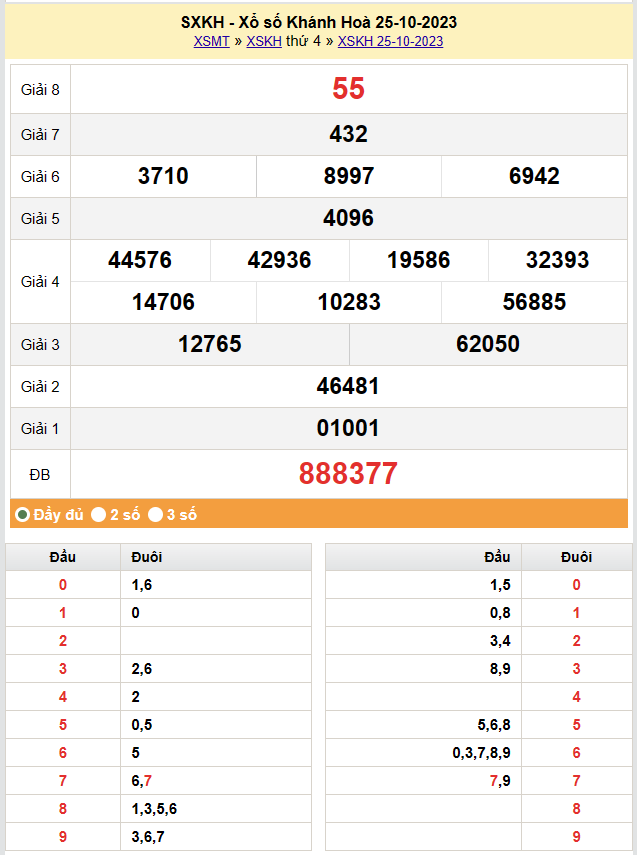Select the Giải 6 number 8997
This screenshot has height=855, width=637.
pyautogui.click(x=348, y=176)
